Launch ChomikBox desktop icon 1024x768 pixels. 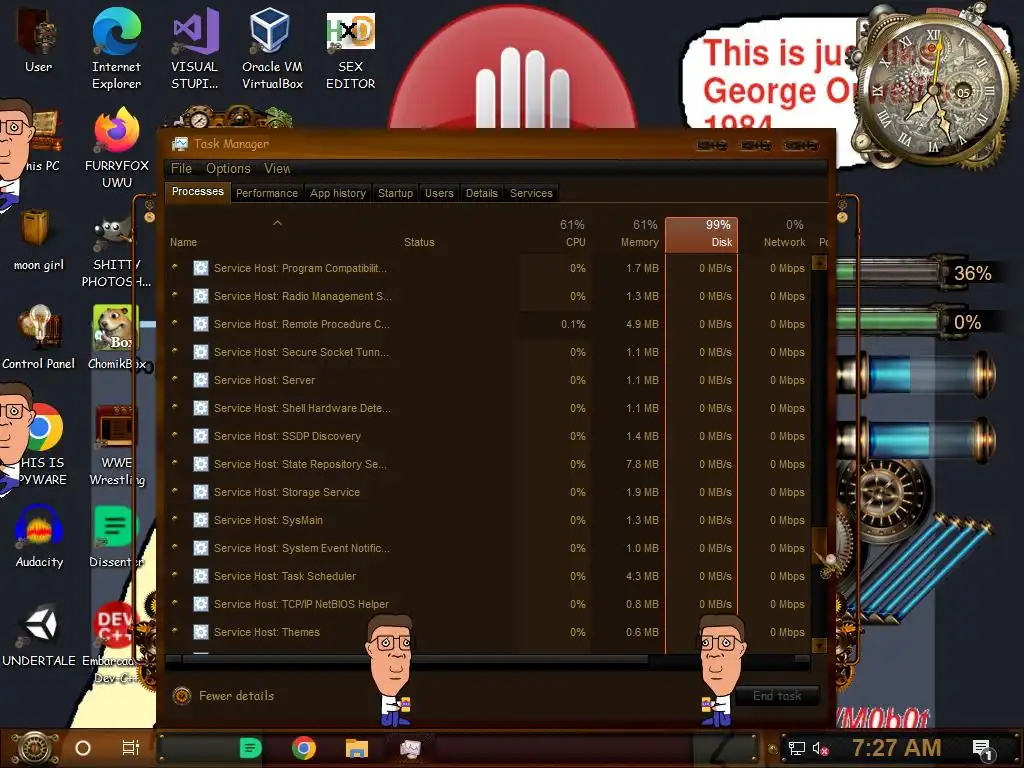coord(116,338)
